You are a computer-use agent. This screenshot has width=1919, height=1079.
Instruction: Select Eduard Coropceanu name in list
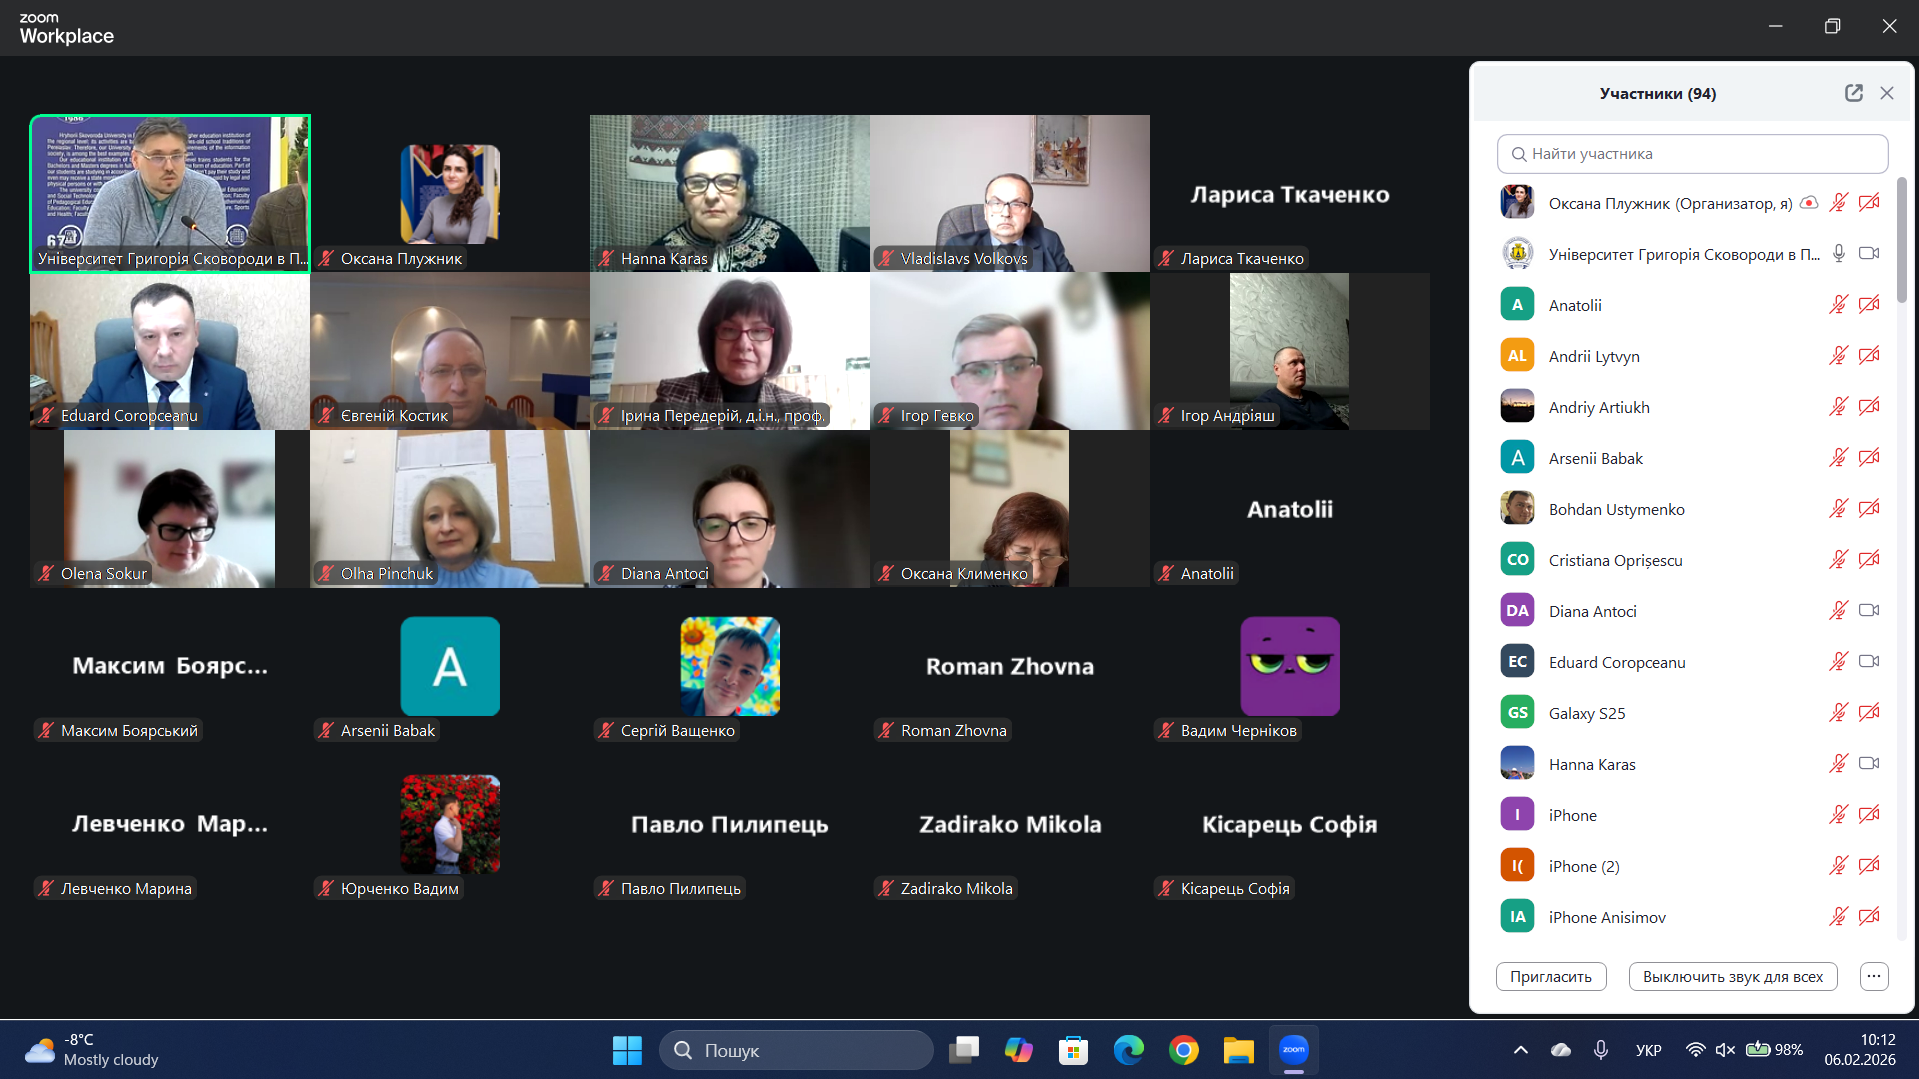point(1617,662)
